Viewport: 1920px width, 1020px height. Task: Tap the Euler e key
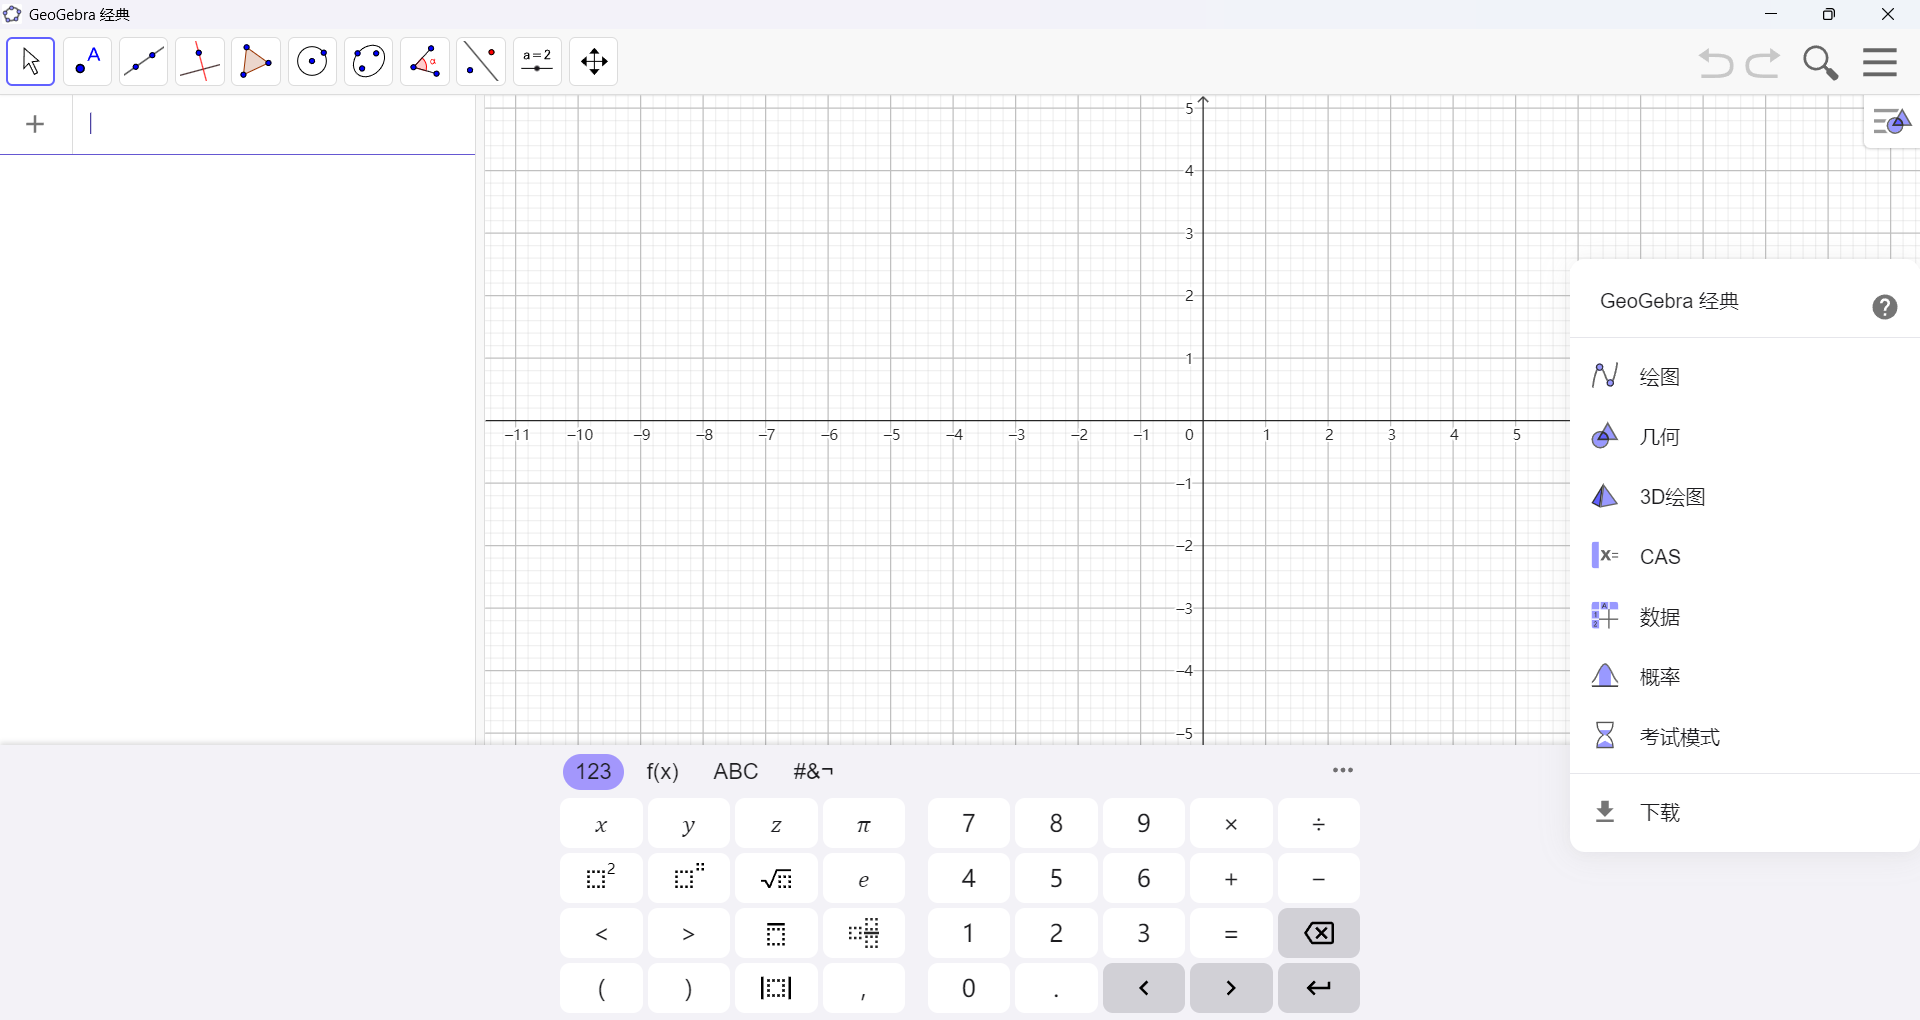click(x=864, y=879)
